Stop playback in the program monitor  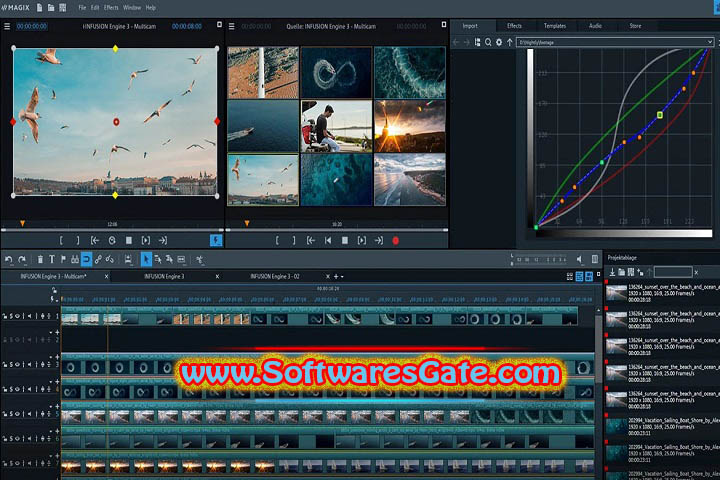tap(129, 240)
